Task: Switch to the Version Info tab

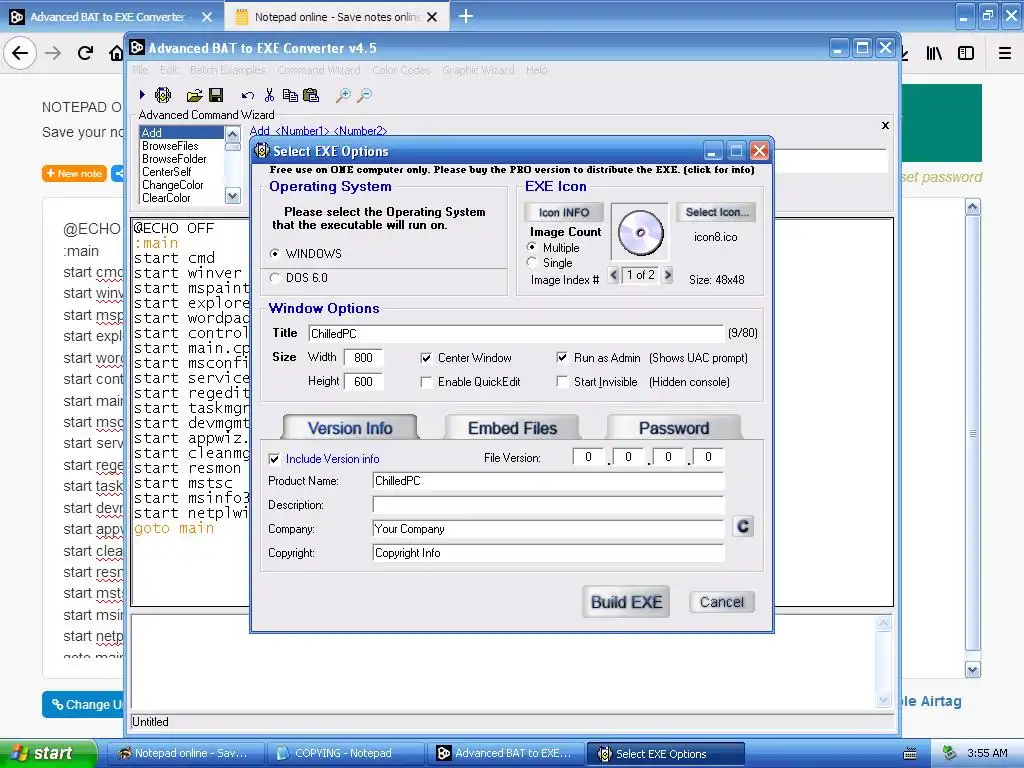Action: tap(350, 428)
